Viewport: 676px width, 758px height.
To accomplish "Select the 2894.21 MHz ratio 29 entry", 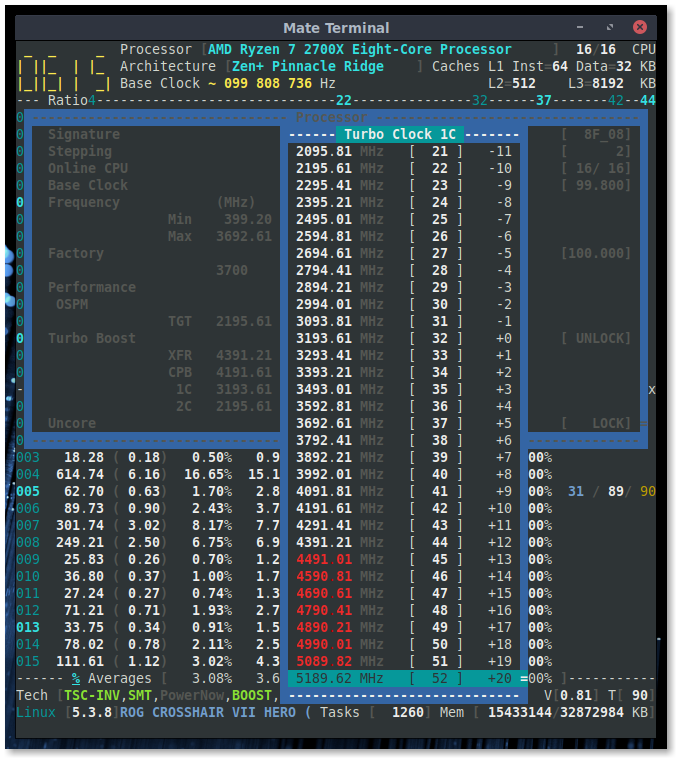I will pos(404,287).
